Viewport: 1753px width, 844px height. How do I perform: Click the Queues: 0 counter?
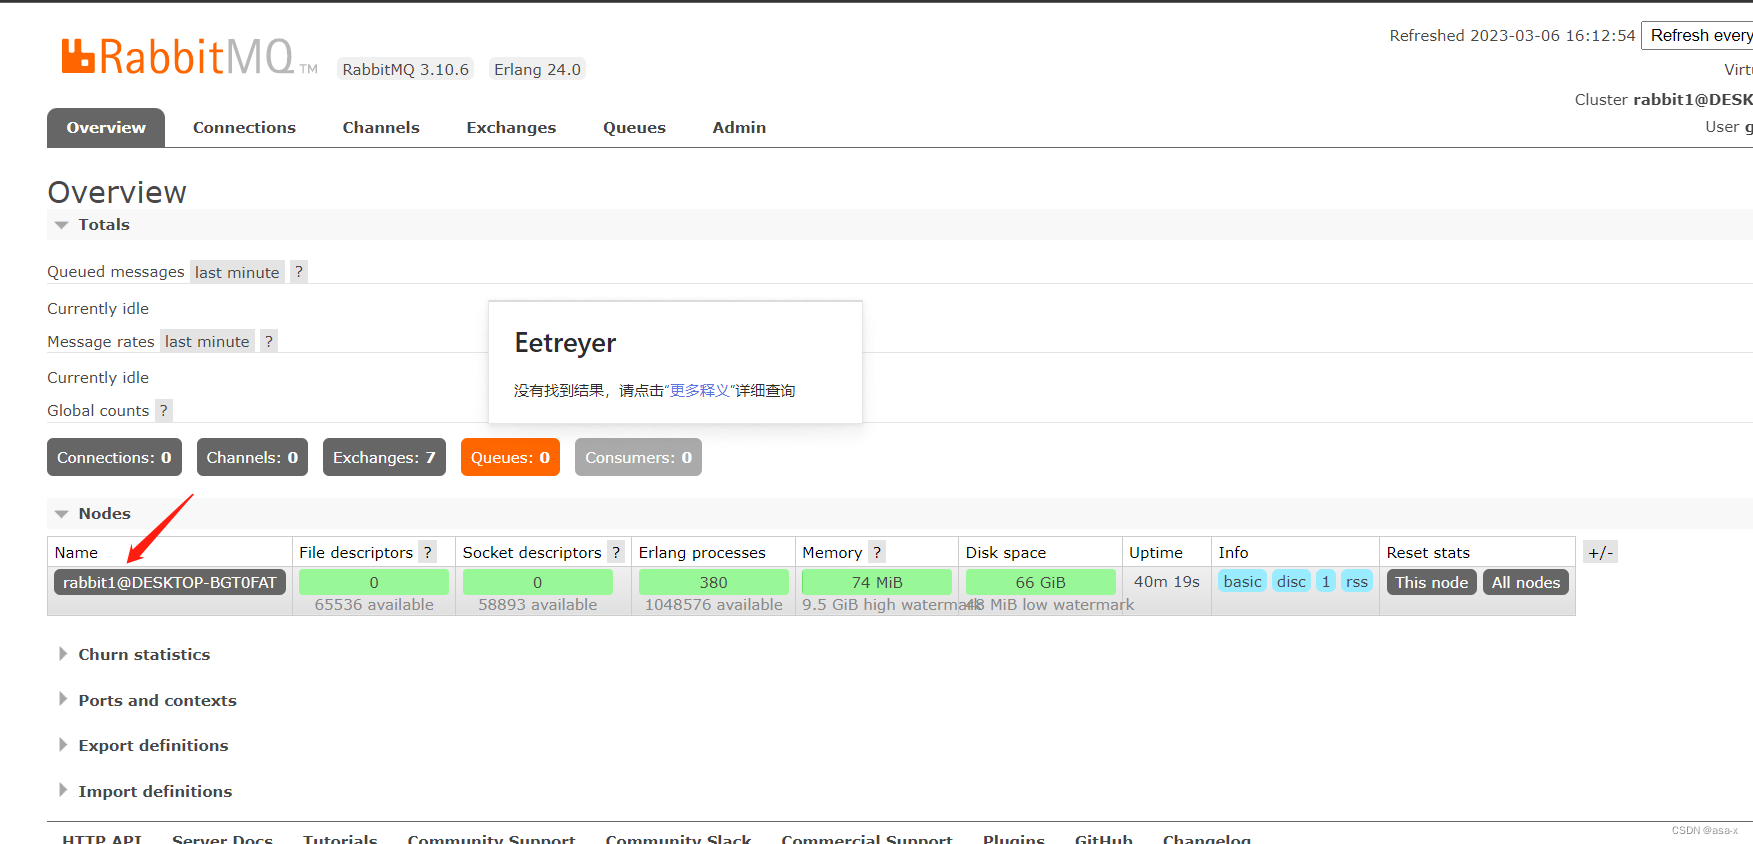pos(510,457)
